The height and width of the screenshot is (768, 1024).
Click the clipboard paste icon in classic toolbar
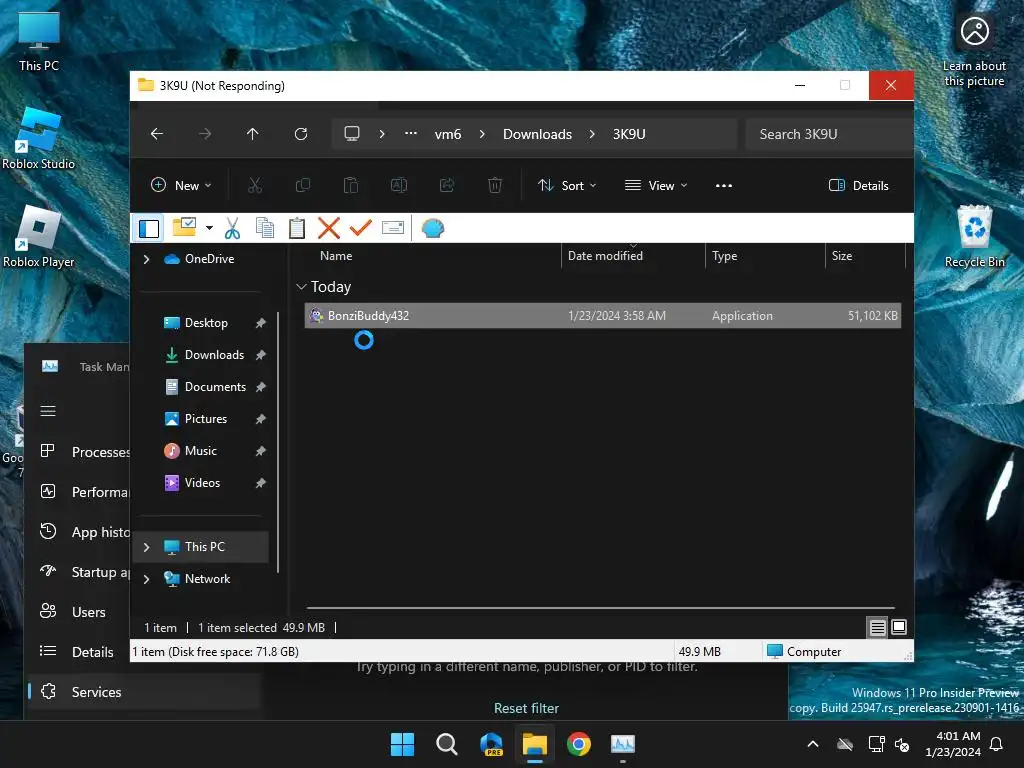click(x=296, y=228)
